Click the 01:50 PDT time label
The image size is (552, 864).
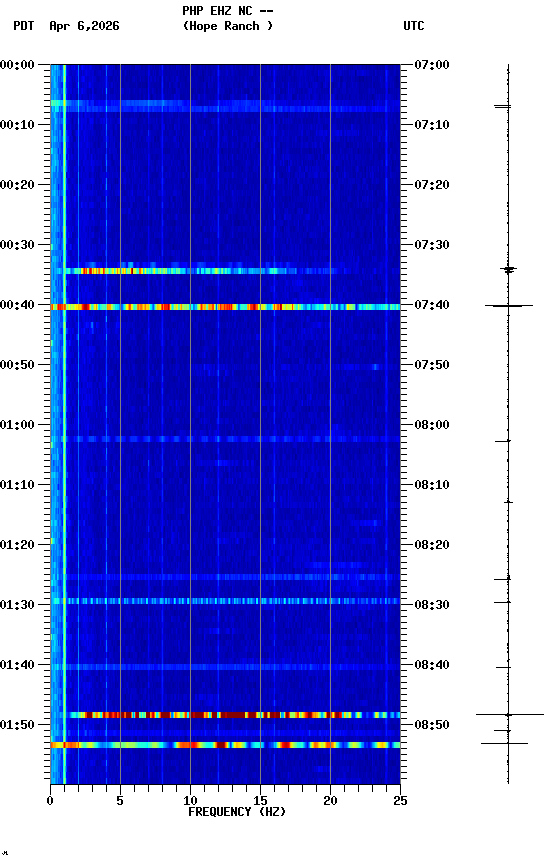click(x=17, y=725)
